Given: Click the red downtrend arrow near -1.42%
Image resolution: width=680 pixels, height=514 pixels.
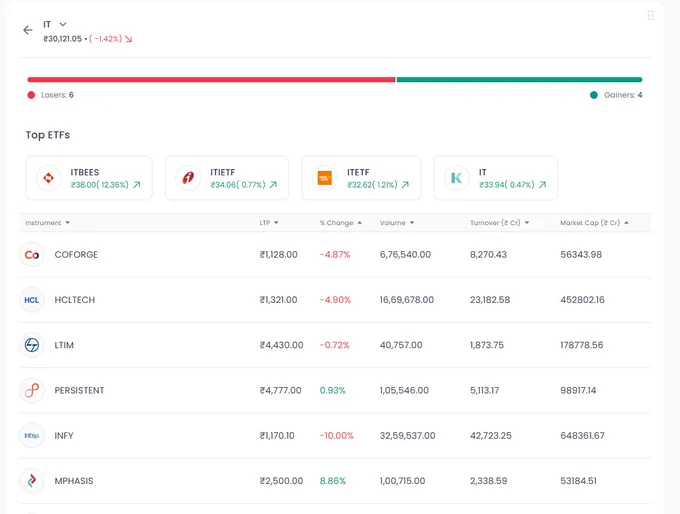Looking at the screenshot, I should (128, 39).
